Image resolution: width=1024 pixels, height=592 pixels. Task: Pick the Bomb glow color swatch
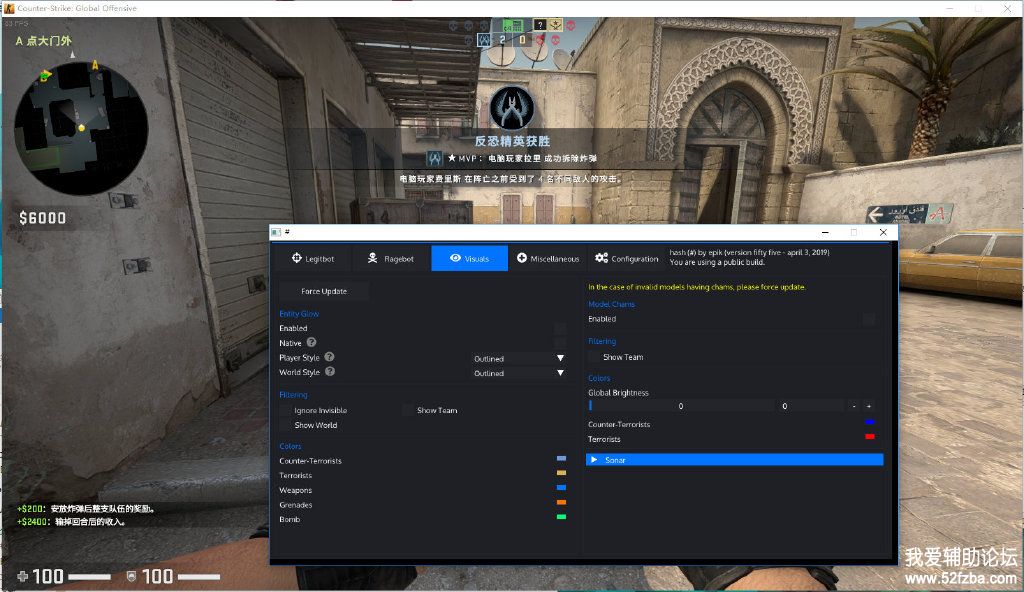coord(561,517)
